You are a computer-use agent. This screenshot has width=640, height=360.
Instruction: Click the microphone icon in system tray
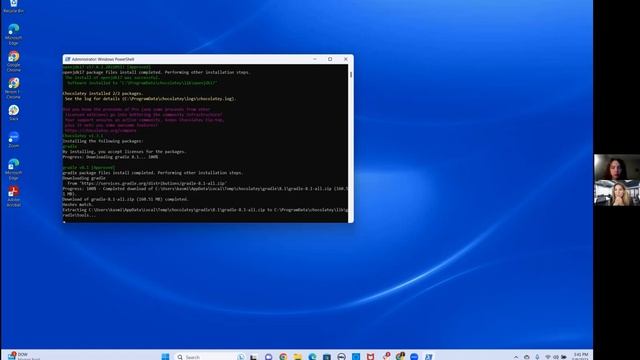click(x=537, y=357)
